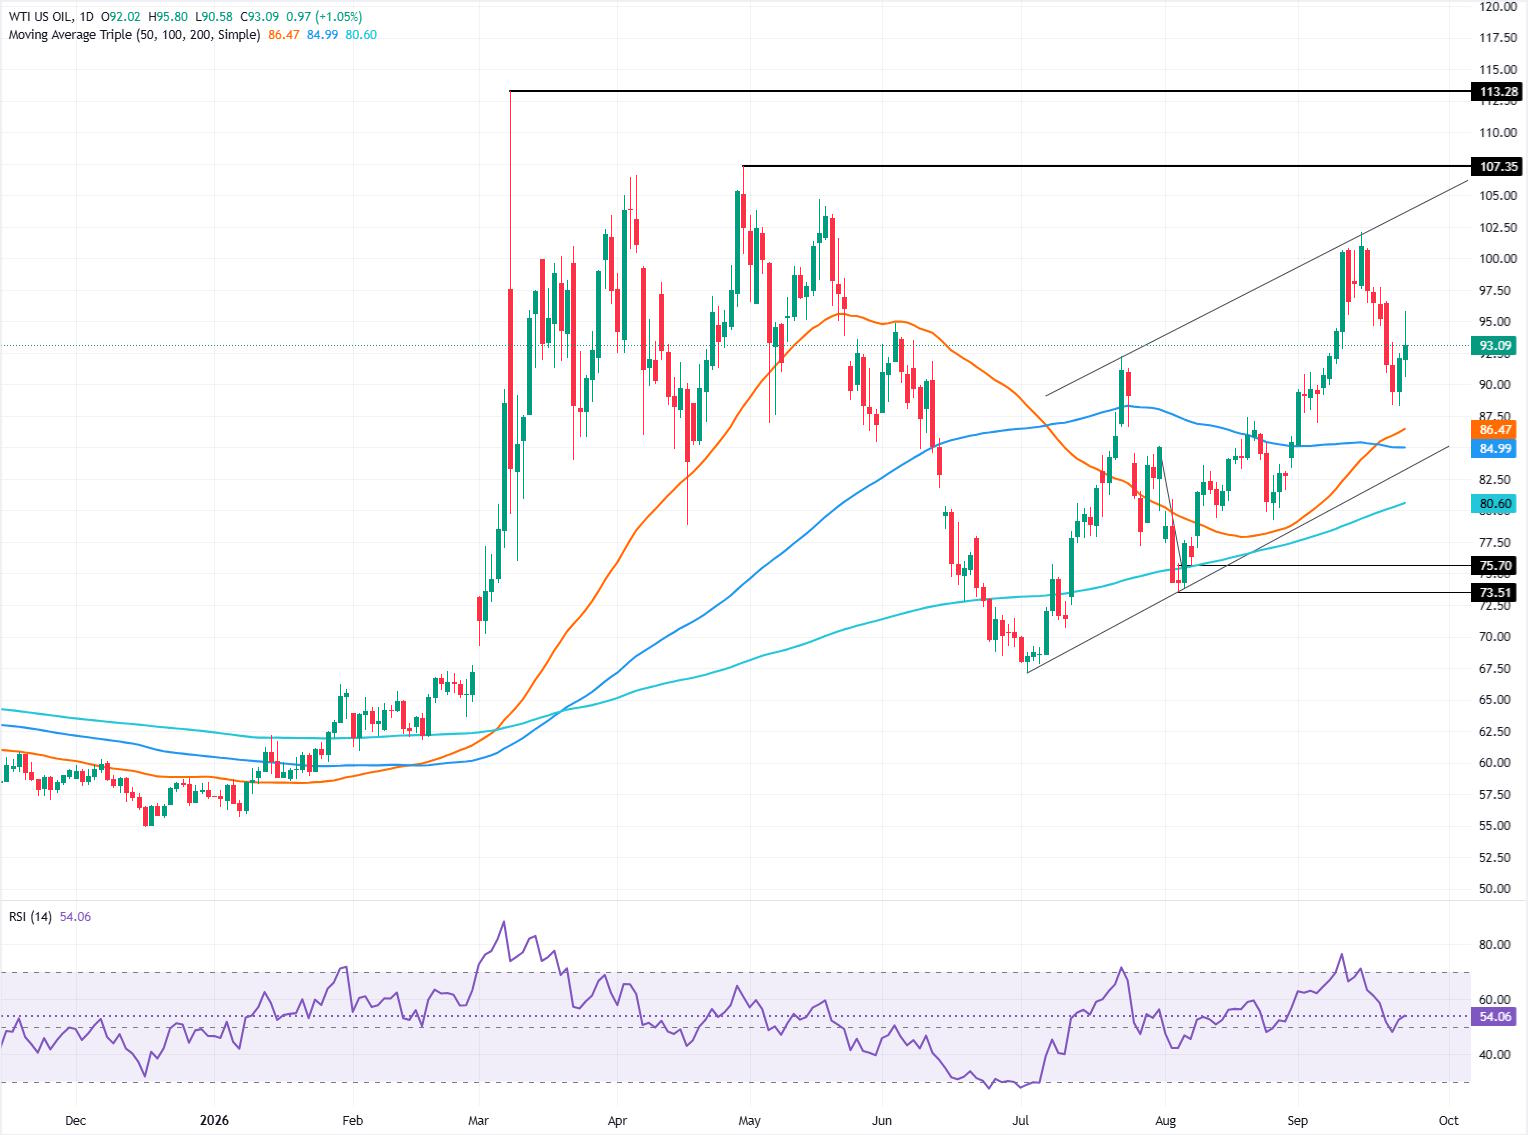The width and height of the screenshot is (1528, 1135).
Task: Click the open value O92.02
Action: [x=120, y=17]
